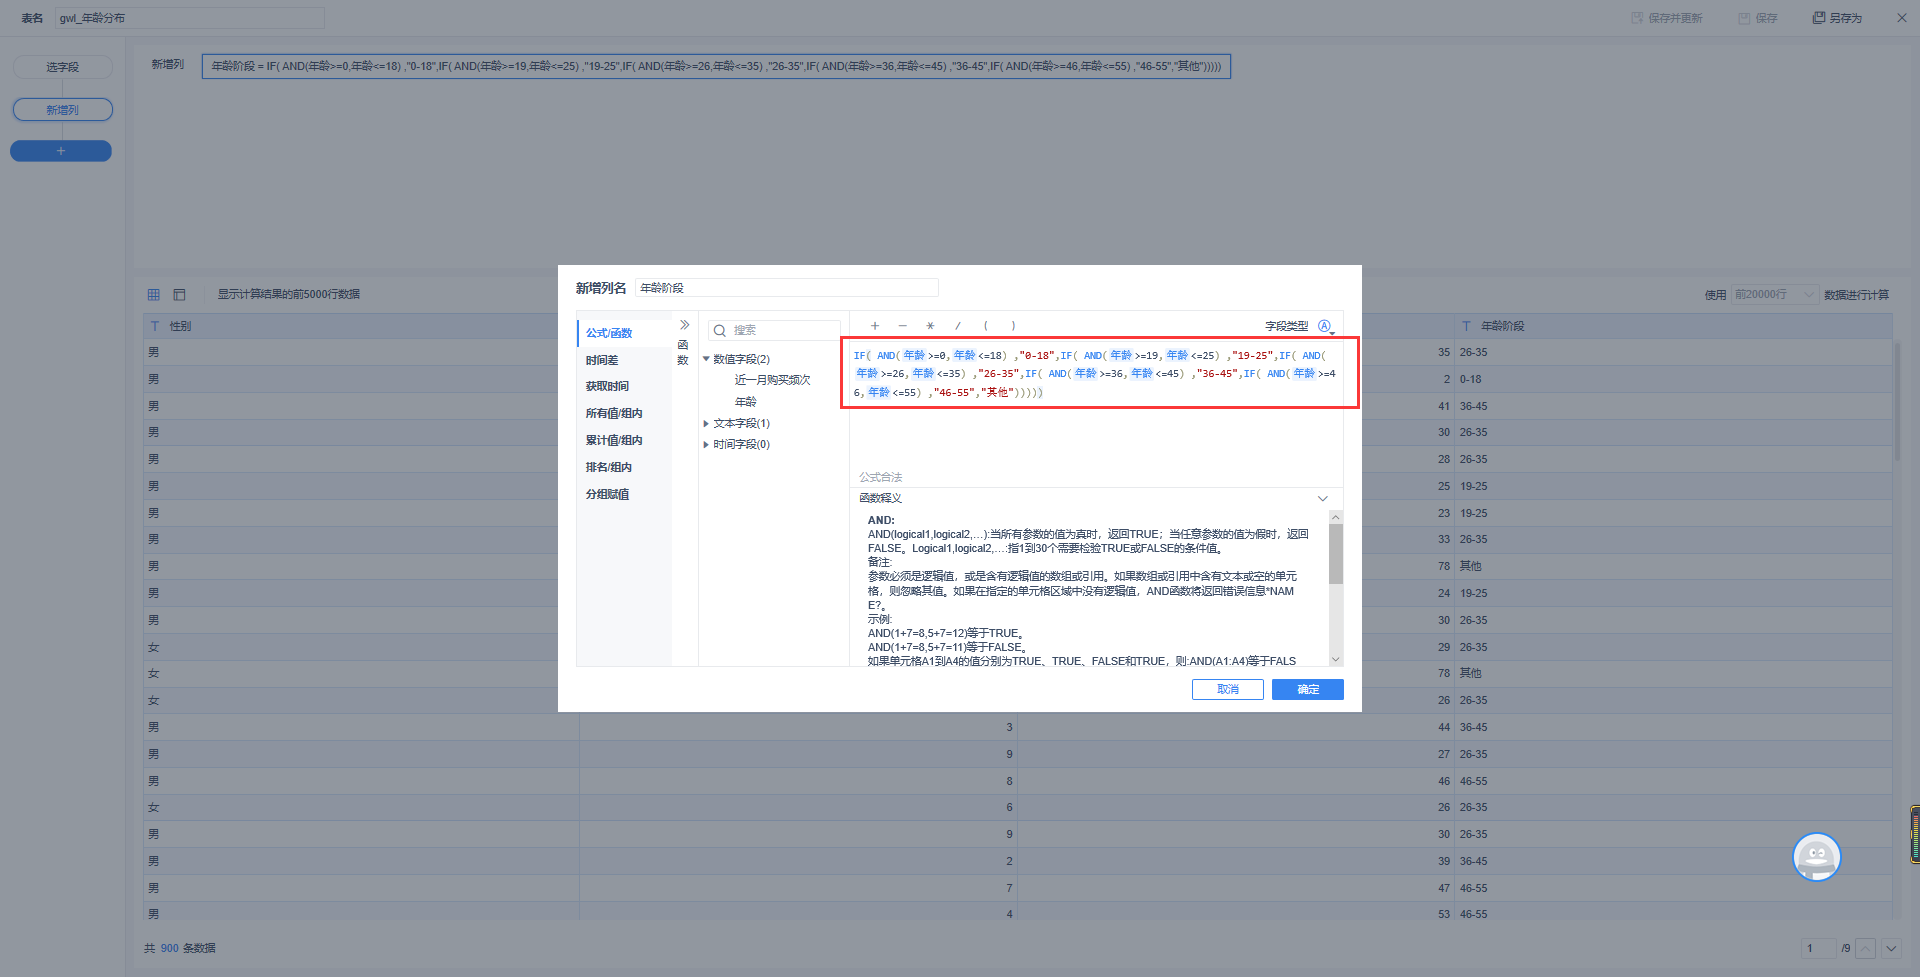
Task: Insert the minus operator into formula
Action: (902, 326)
